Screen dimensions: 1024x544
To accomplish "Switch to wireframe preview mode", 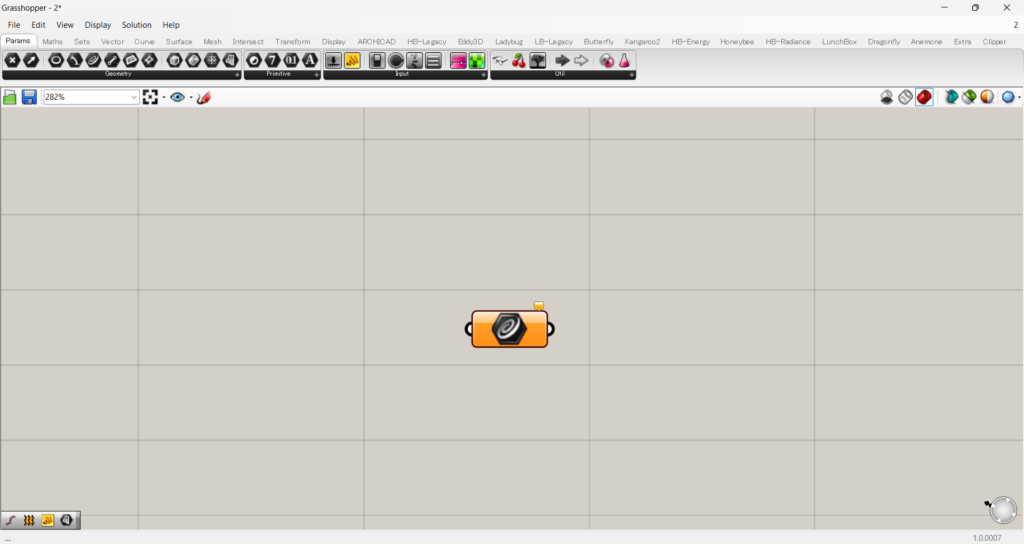I will click(905, 97).
